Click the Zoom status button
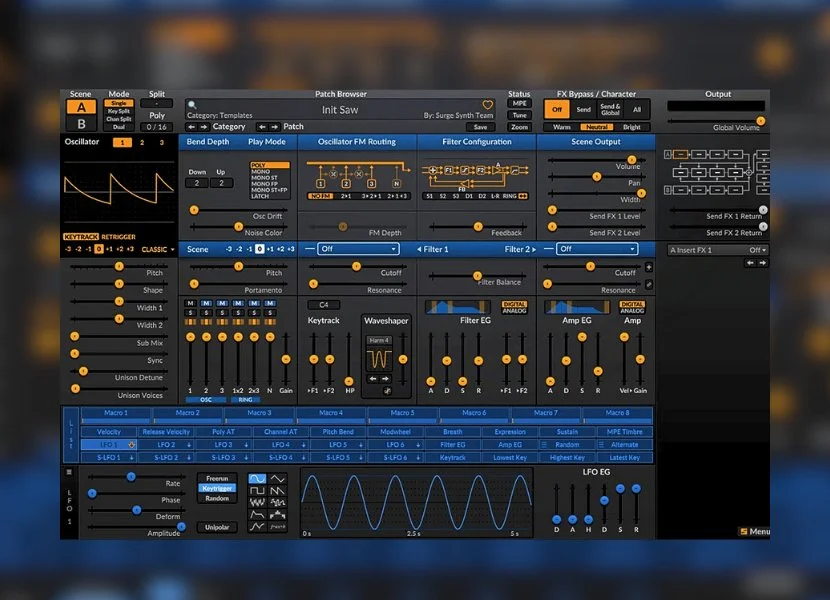 (519, 127)
